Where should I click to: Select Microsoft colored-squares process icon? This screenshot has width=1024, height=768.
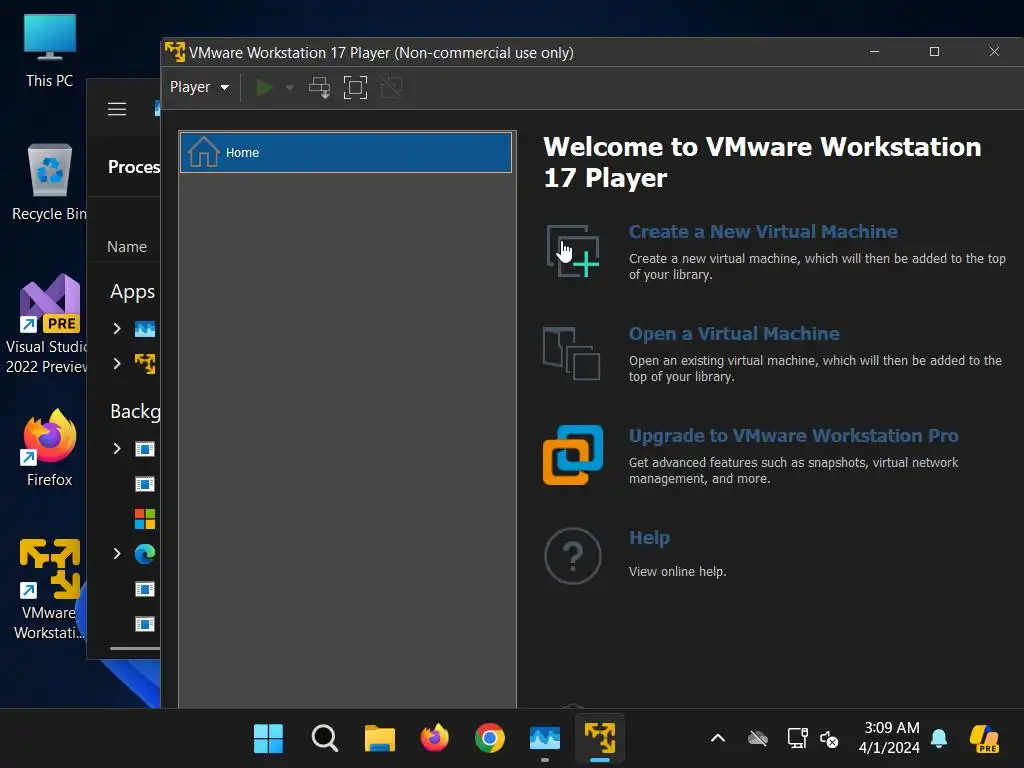145,519
